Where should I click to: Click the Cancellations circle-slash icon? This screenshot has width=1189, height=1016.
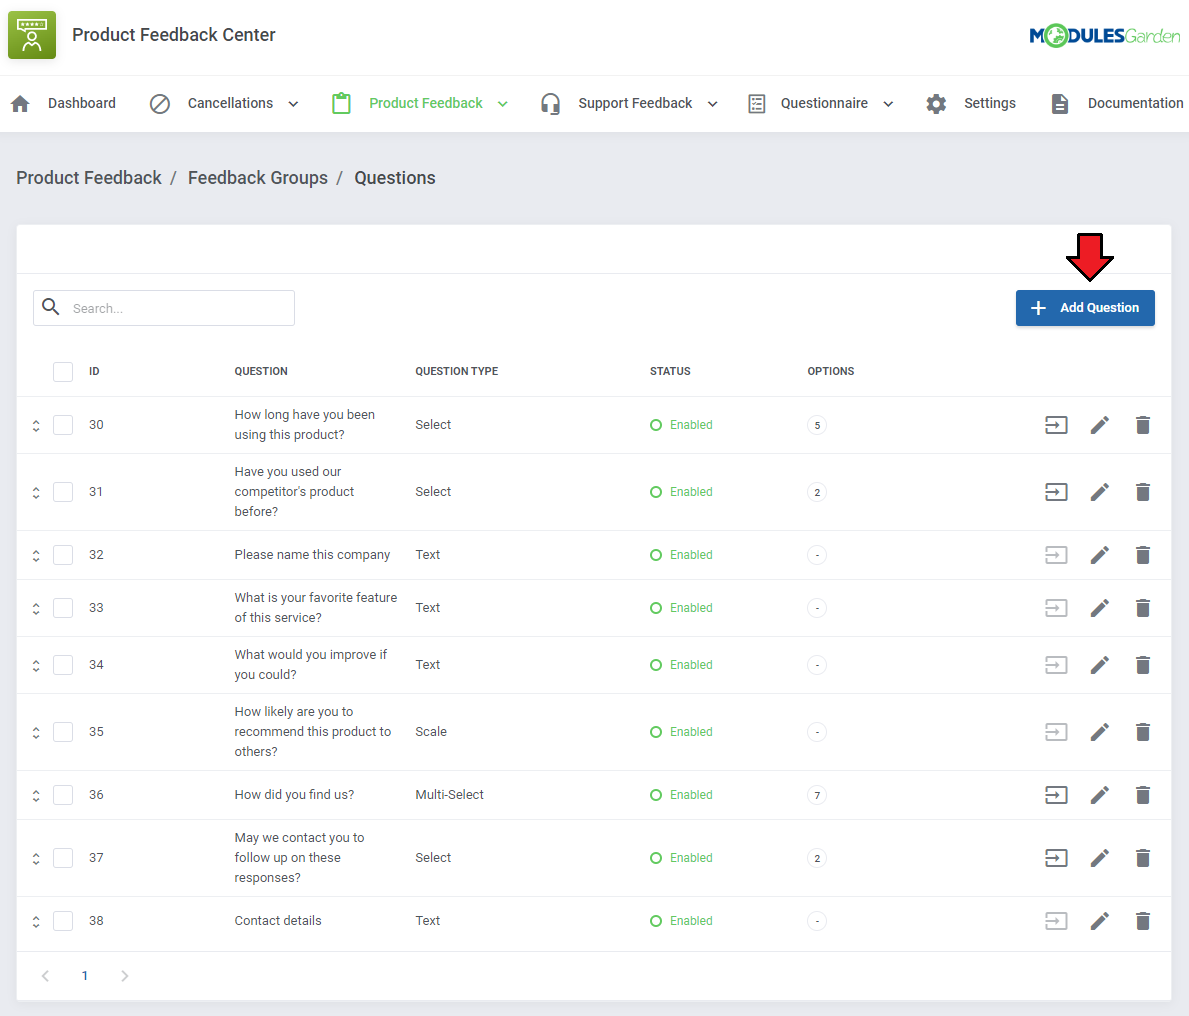(160, 104)
